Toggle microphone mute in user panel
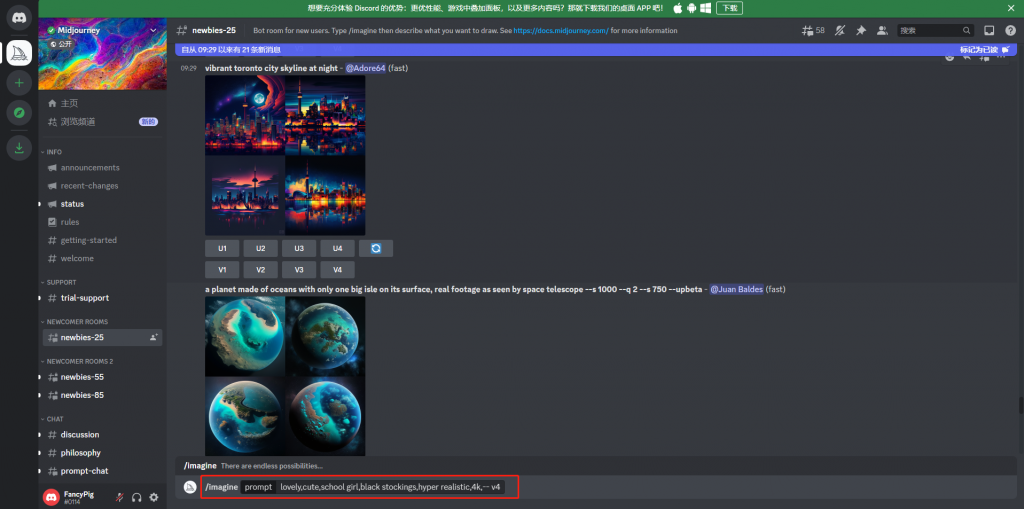 click(x=120, y=497)
